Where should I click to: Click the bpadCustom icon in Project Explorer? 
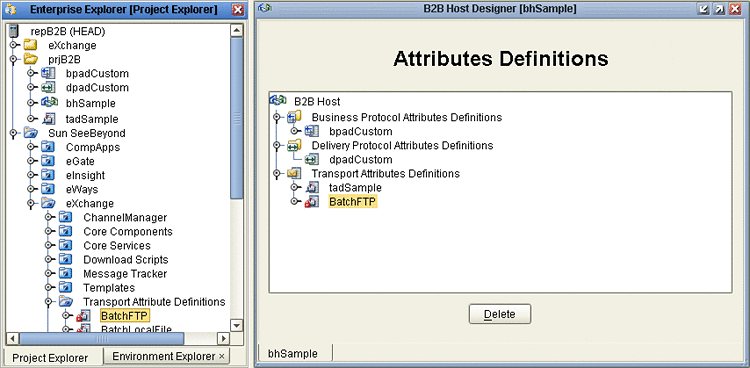(x=48, y=73)
